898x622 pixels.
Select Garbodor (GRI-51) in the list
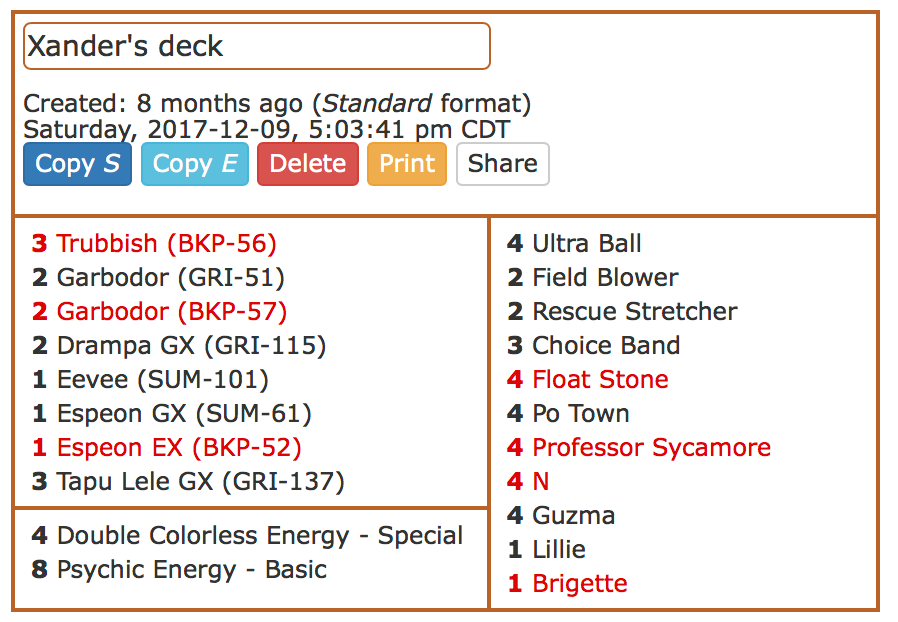pyautogui.click(x=158, y=277)
